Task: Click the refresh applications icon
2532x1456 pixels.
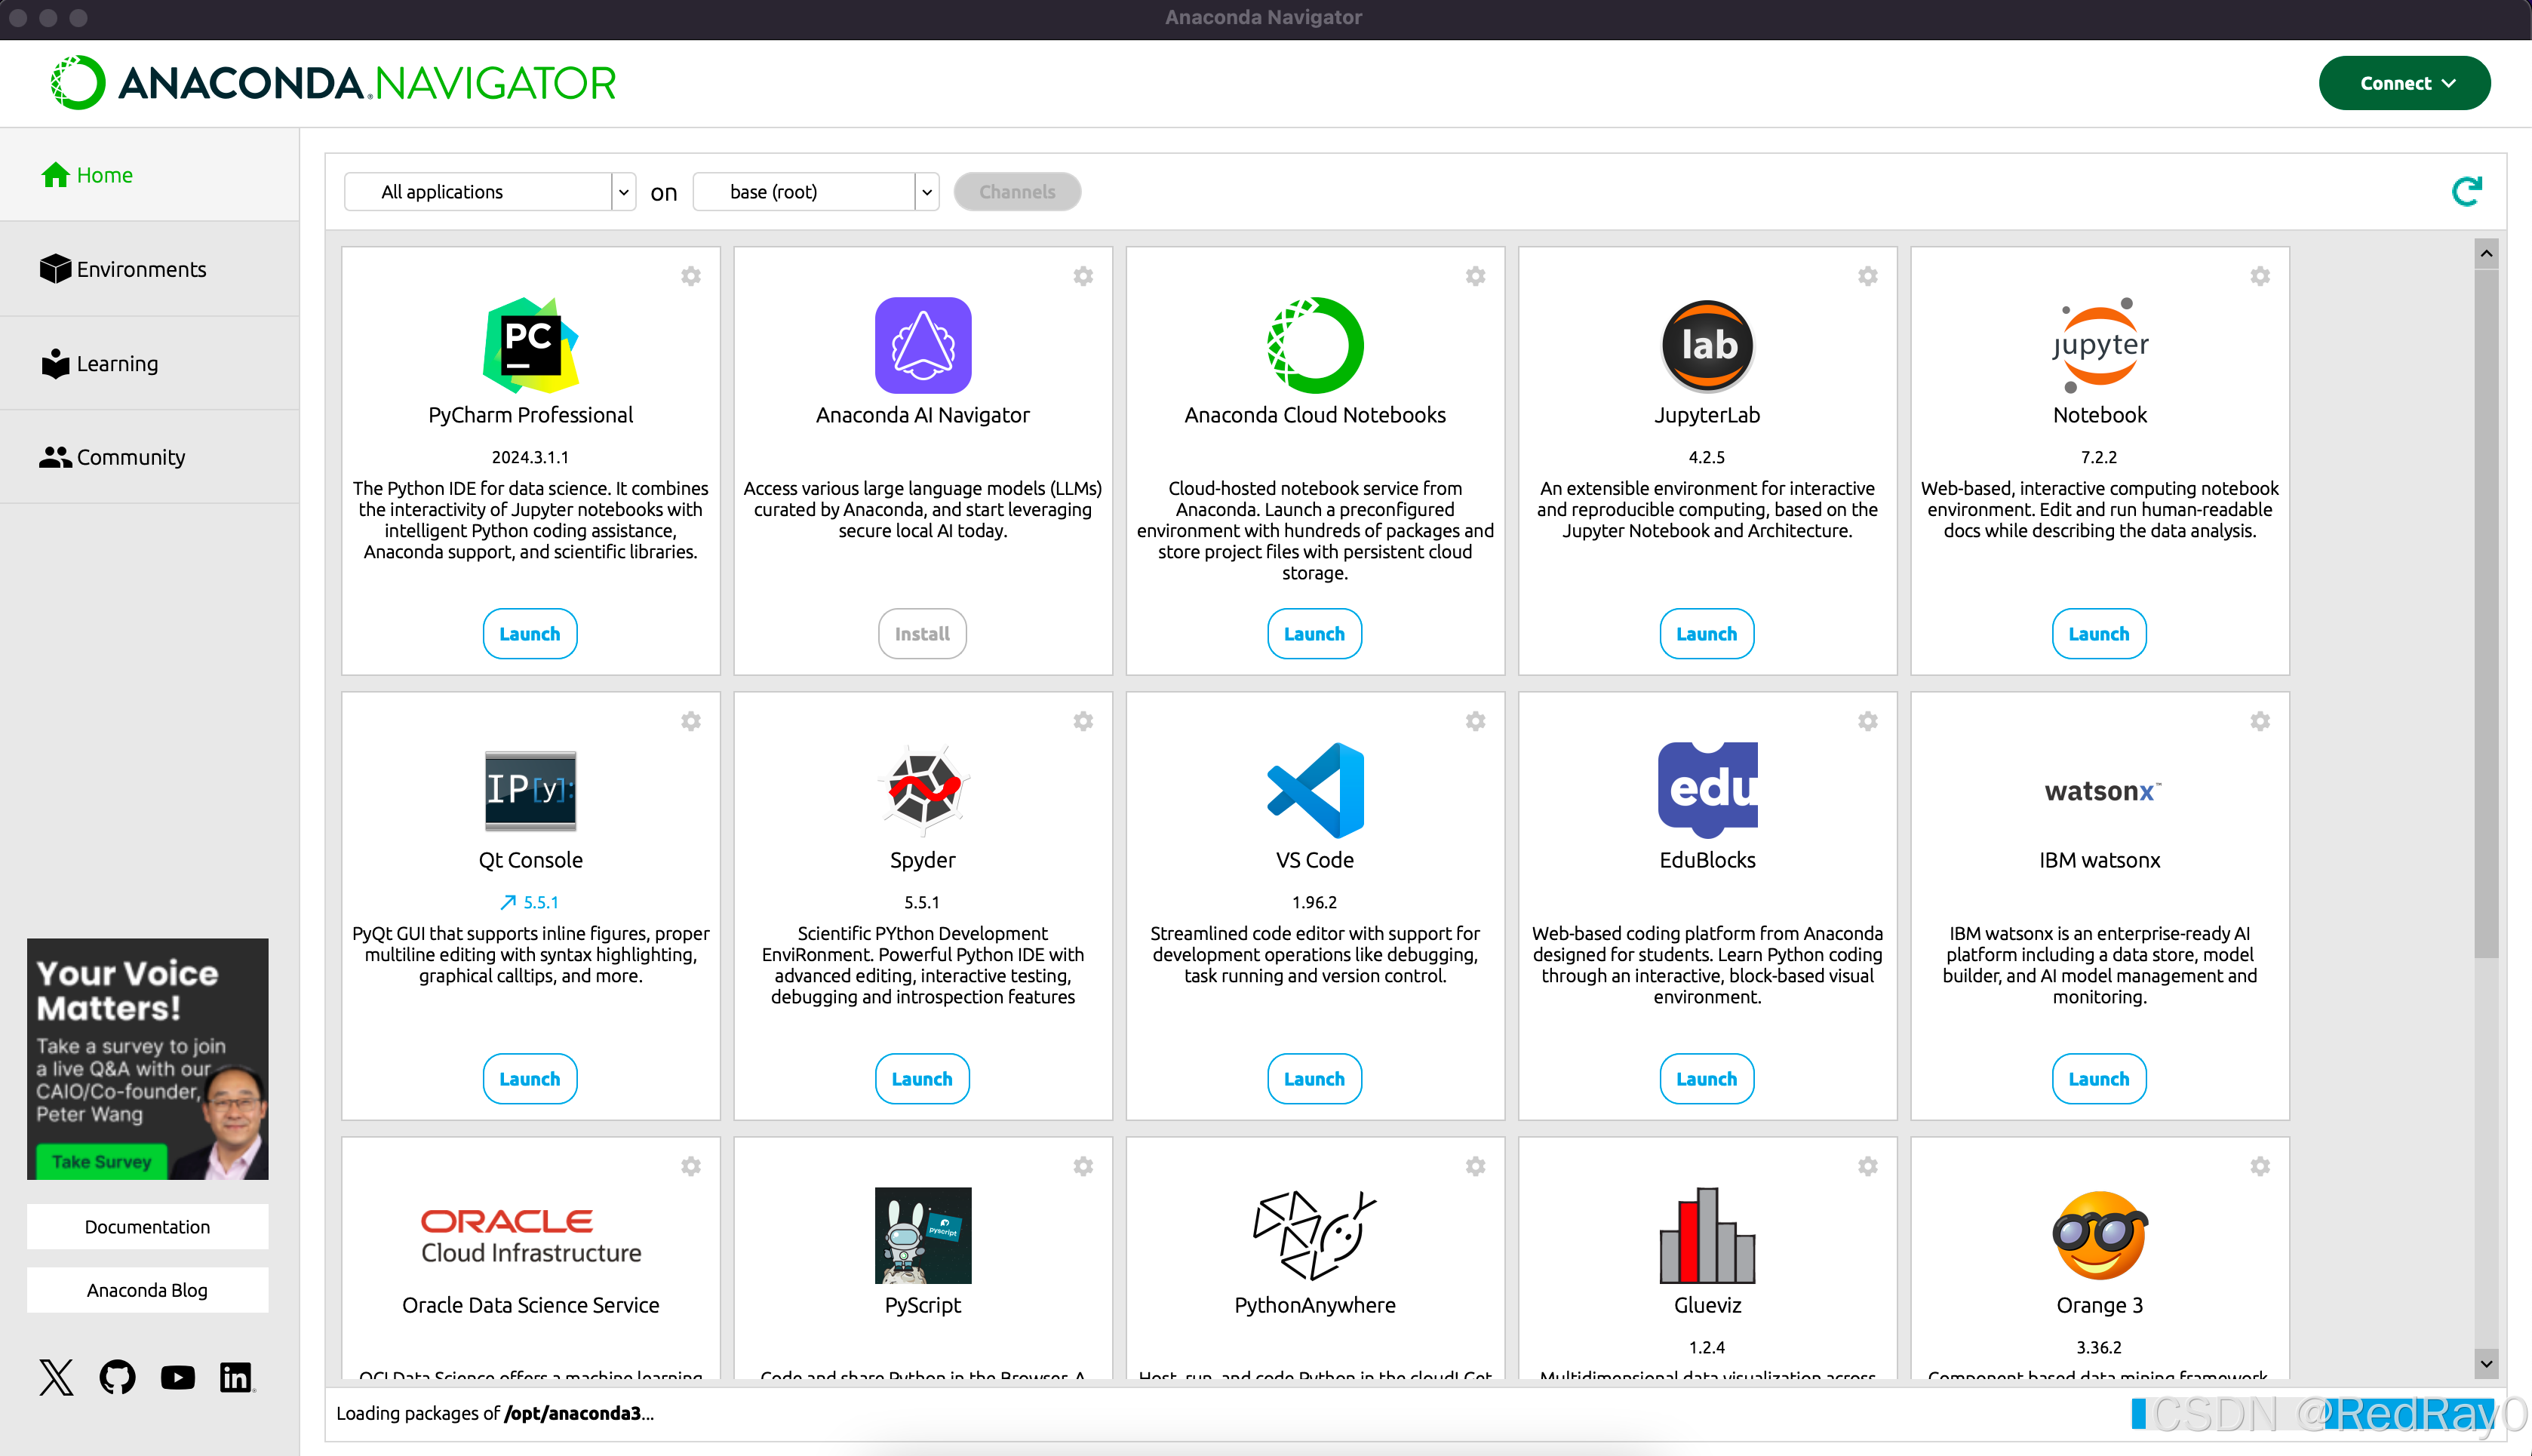Action: pyautogui.click(x=2466, y=191)
